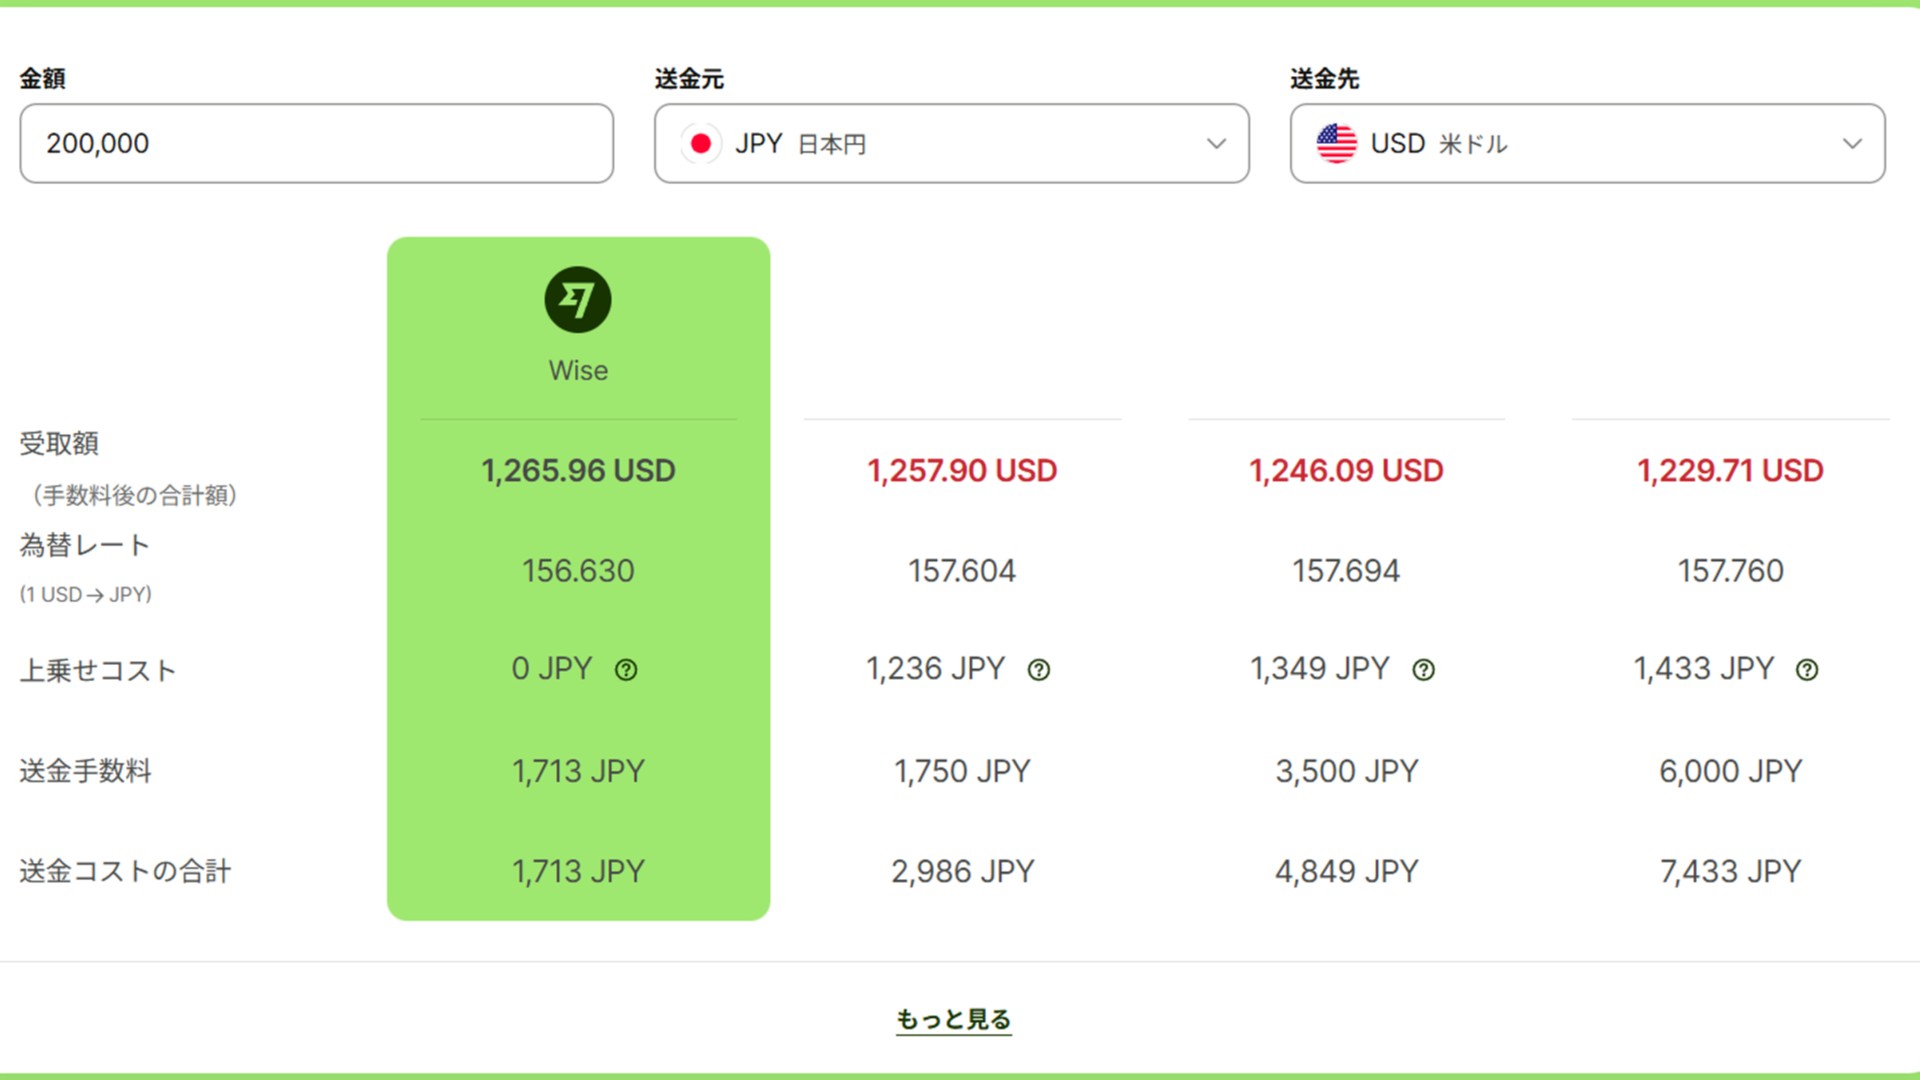Open the JPY 日本円 currency selector

click(x=950, y=144)
